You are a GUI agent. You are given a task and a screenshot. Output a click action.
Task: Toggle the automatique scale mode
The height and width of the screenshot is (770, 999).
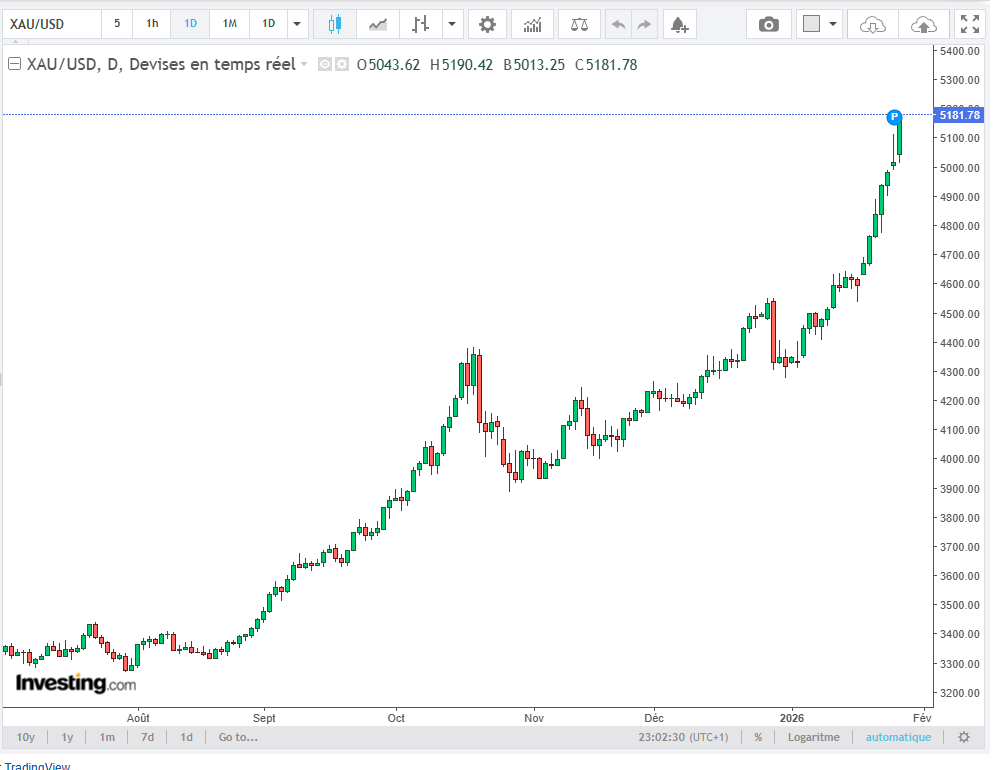(x=897, y=737)
